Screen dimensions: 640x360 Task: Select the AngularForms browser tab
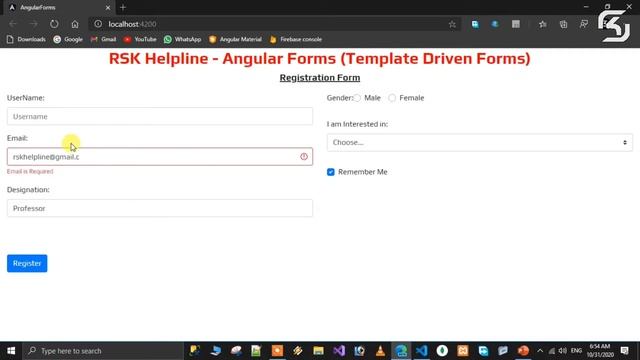[60, 7]
